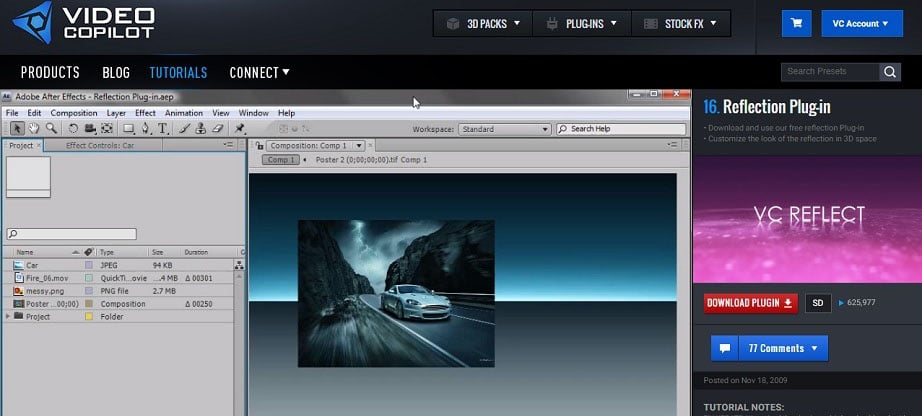Click the VC Reflect tutorial thumbnail
The image size is (922, 416).
click(x=807, y=219)
